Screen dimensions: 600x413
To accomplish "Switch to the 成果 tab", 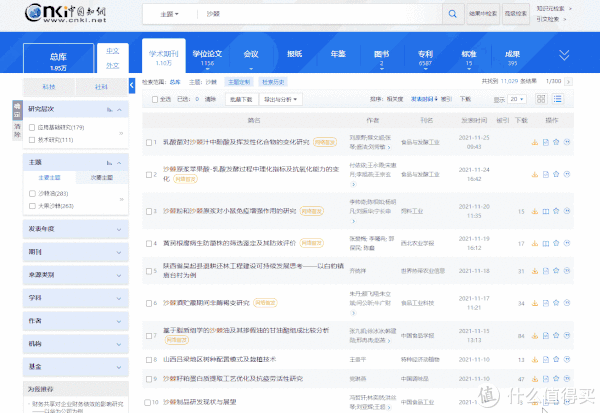I will (x=512, y=57).
